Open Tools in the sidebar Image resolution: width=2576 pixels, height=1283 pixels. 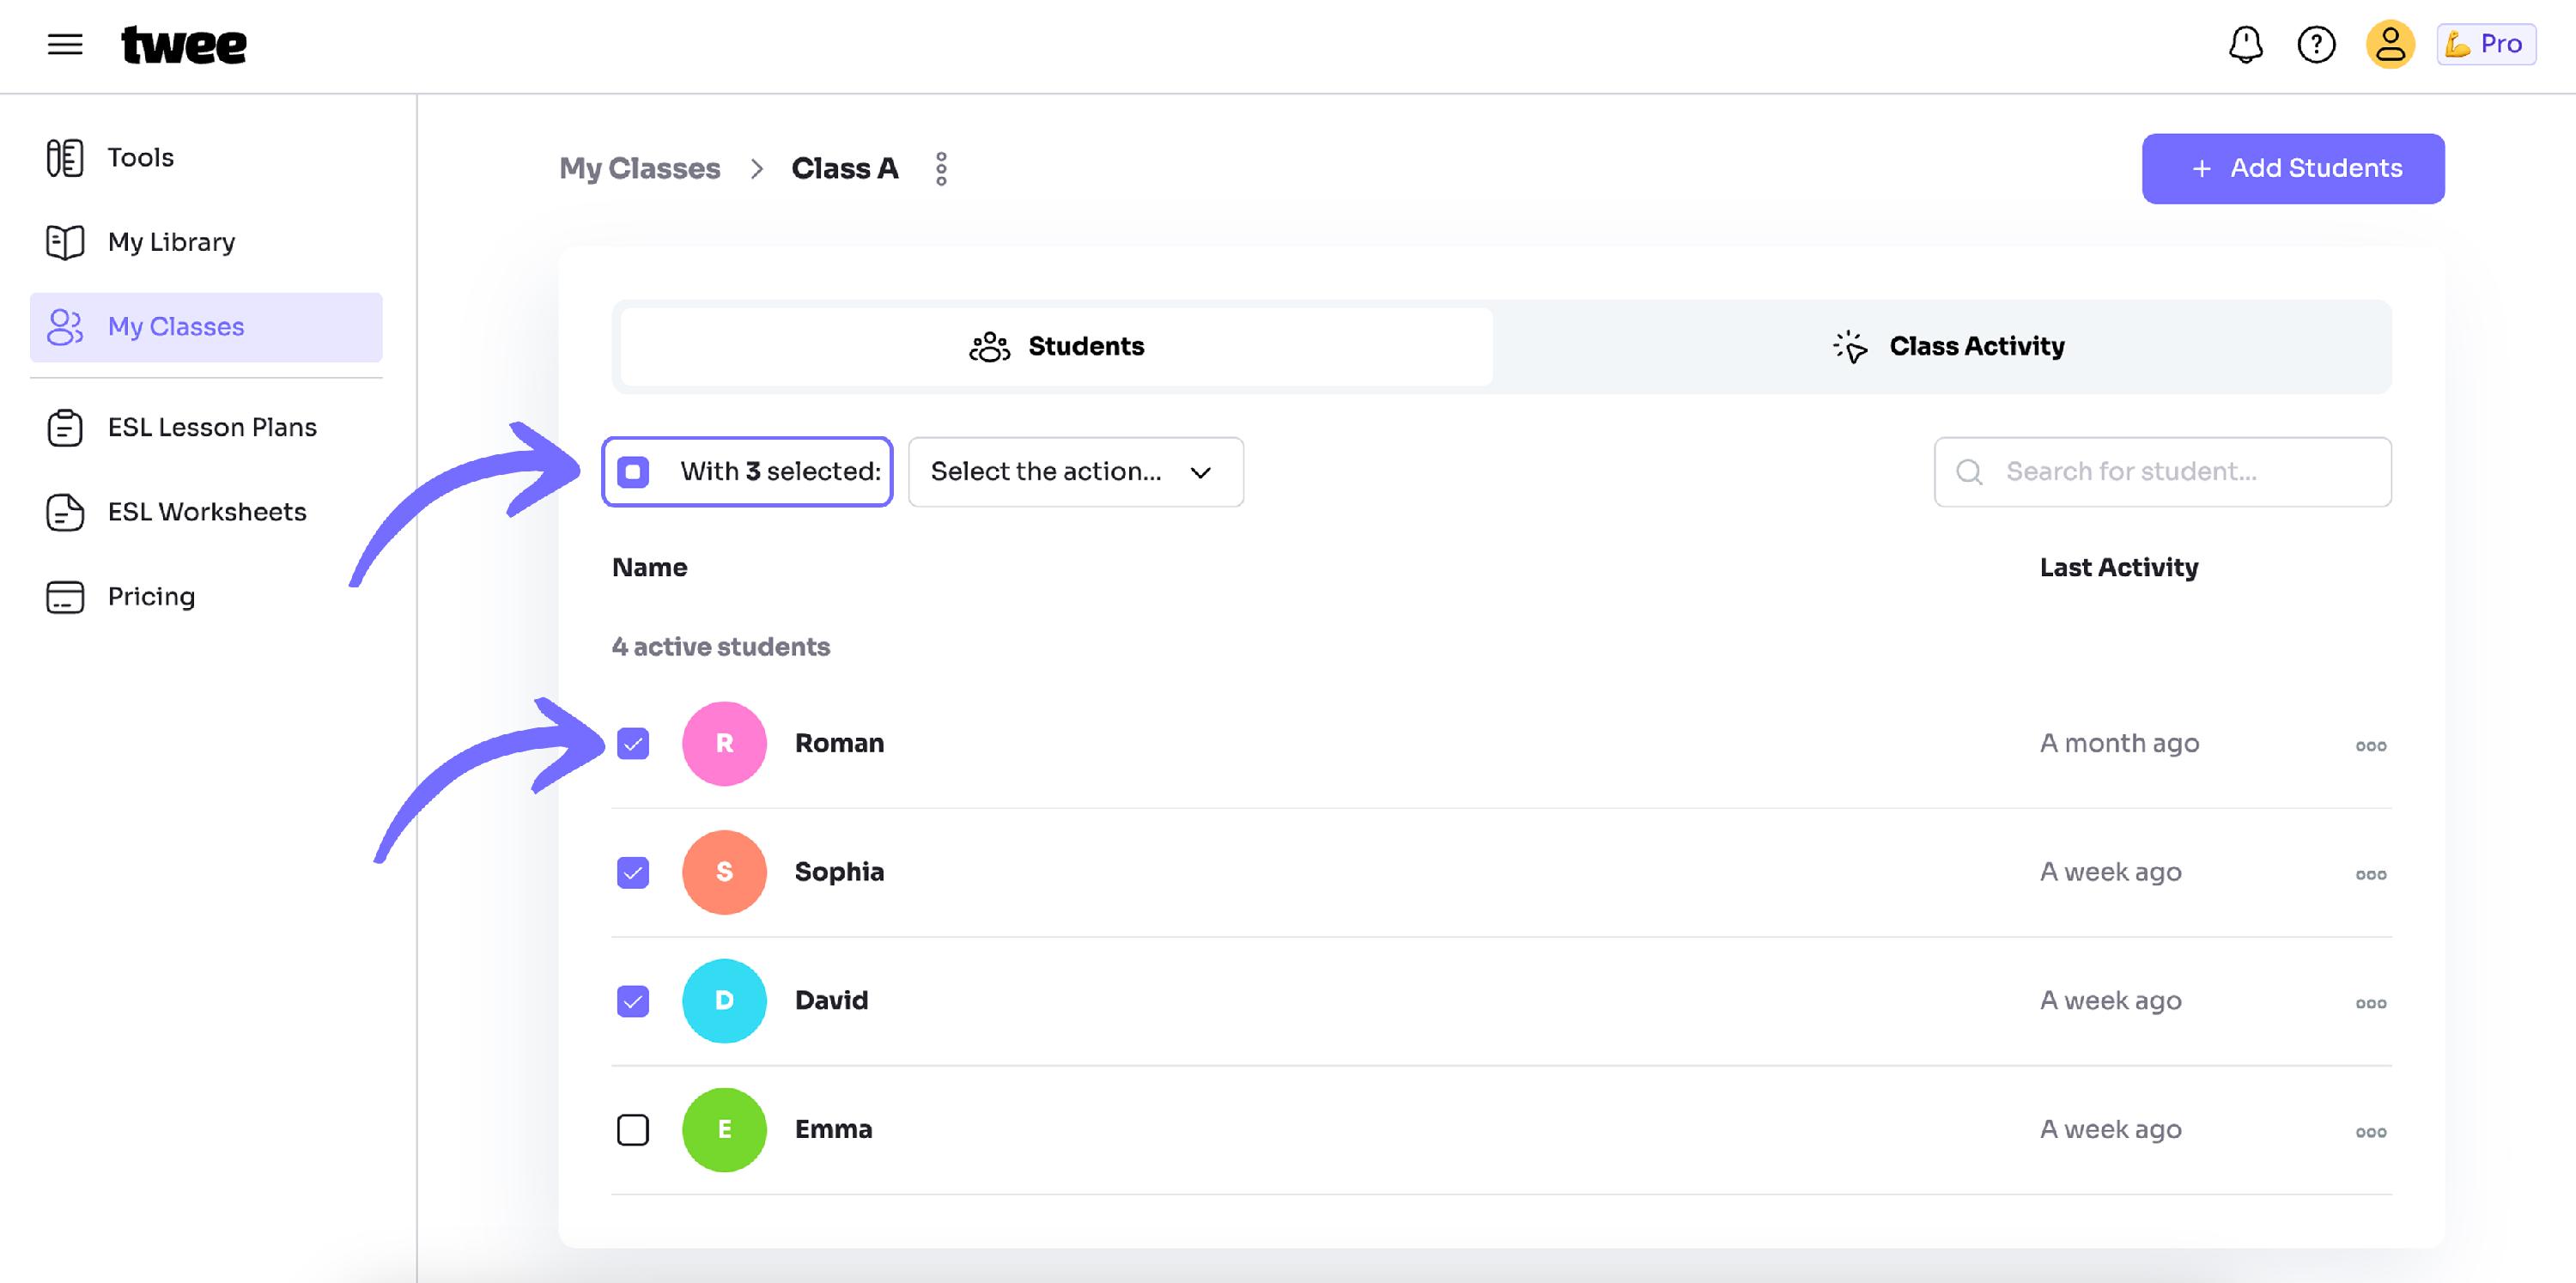pyautogui.click(x=206, y=158)
